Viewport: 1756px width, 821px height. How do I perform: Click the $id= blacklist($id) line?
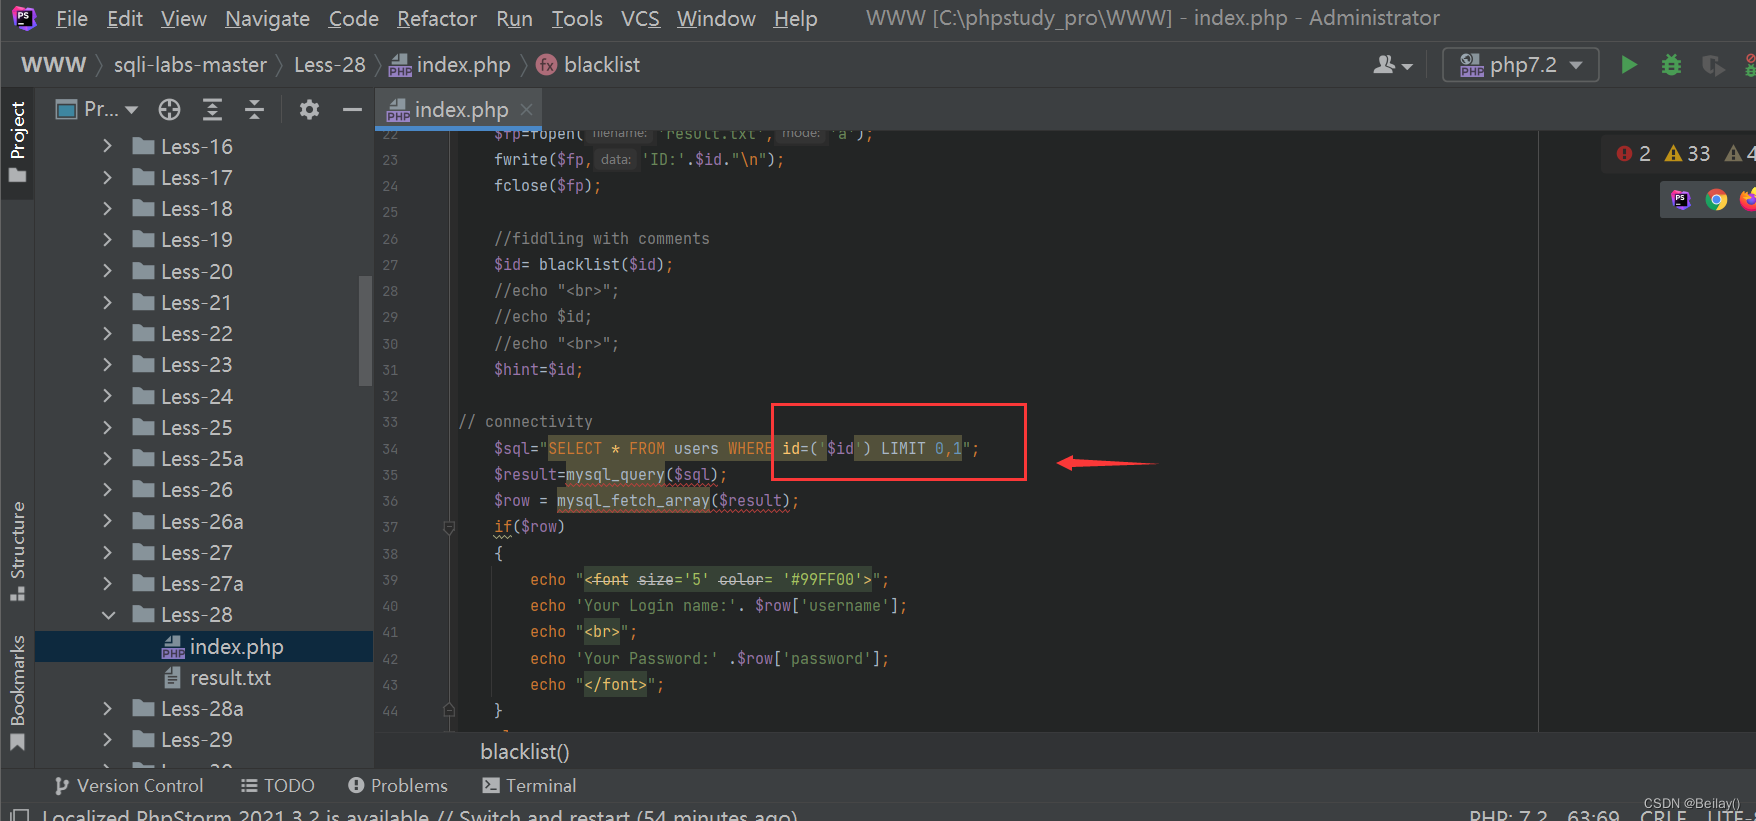(x=583, y=264)
